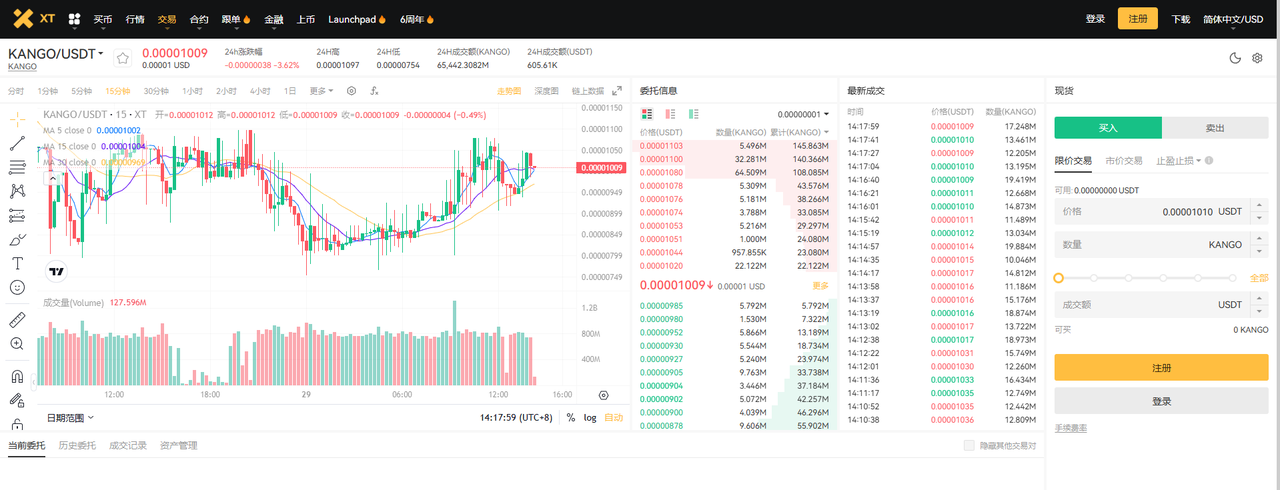
Task: Switch chart to 1 day interval
Action: pos(290,91)
